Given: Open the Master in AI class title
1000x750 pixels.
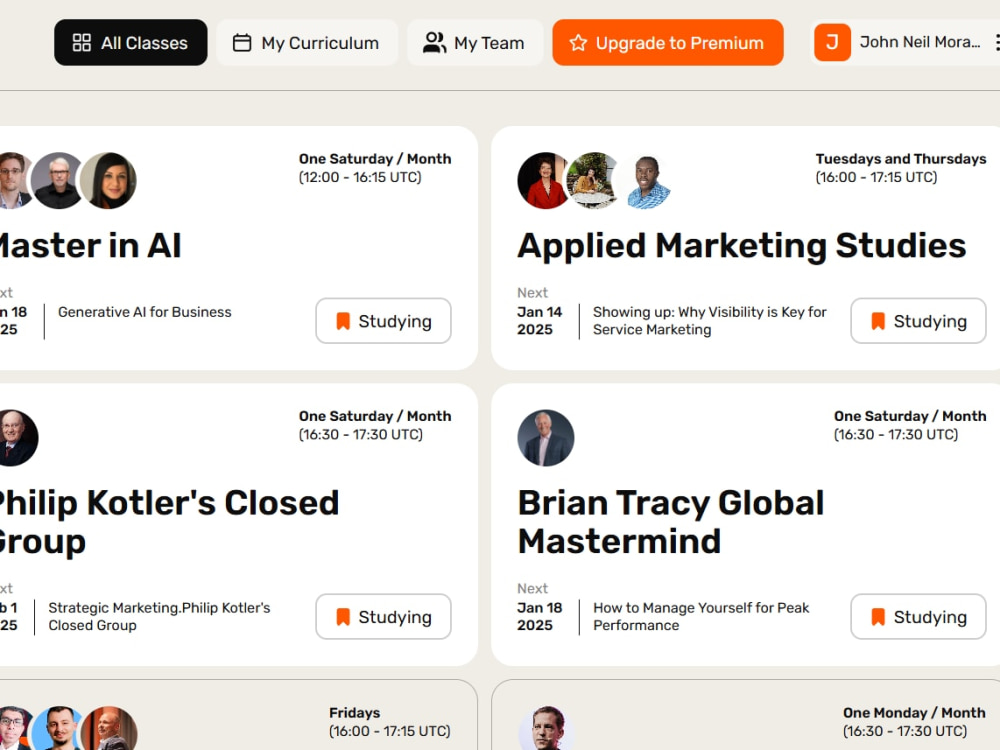Looking at the screenshot, I should pyautogui.click(x=90, y=246).
